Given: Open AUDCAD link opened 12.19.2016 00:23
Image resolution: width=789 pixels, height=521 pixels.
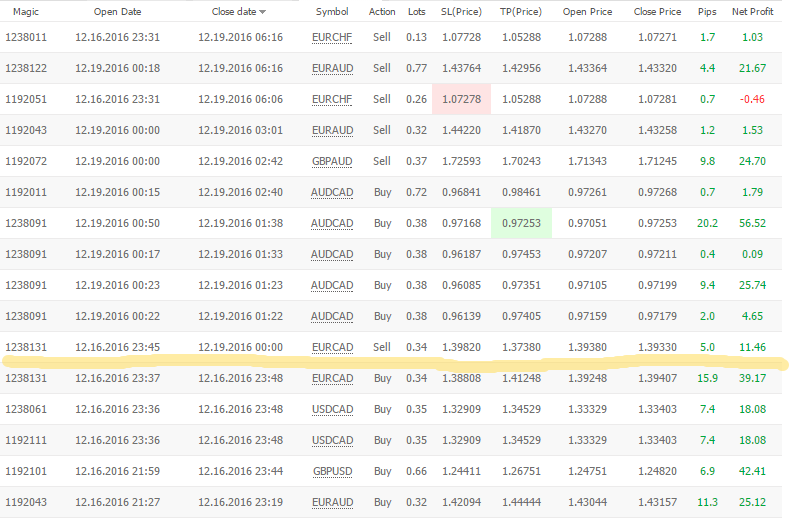Looking at the screenshot, I should coord(332,285).
